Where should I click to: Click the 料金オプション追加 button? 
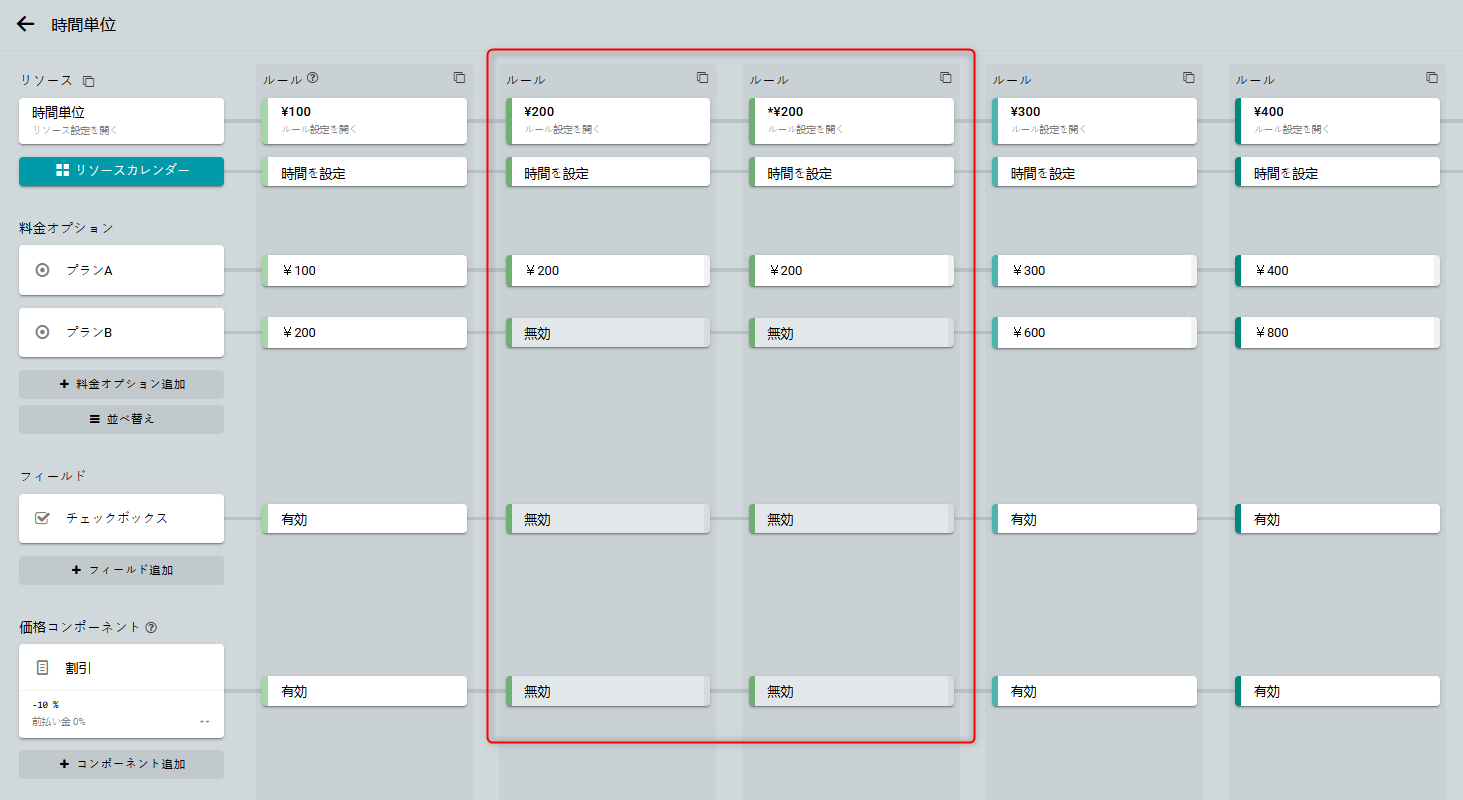pyautogui.click(x=121, y=384)
